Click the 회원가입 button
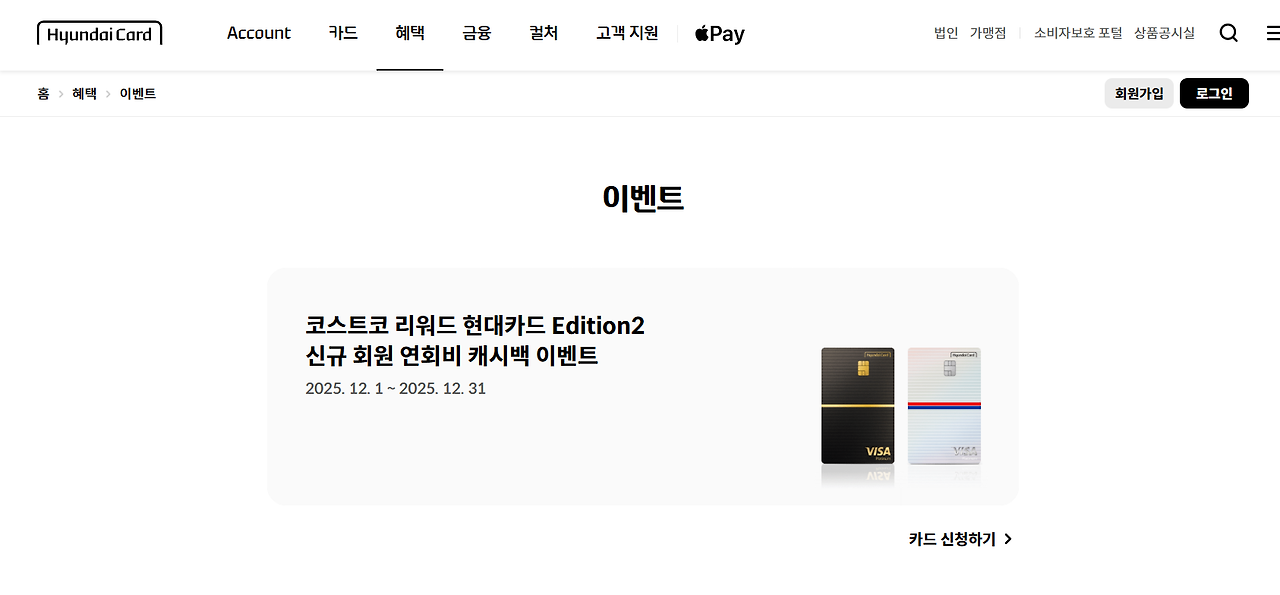 click(x=1139, y=93)
